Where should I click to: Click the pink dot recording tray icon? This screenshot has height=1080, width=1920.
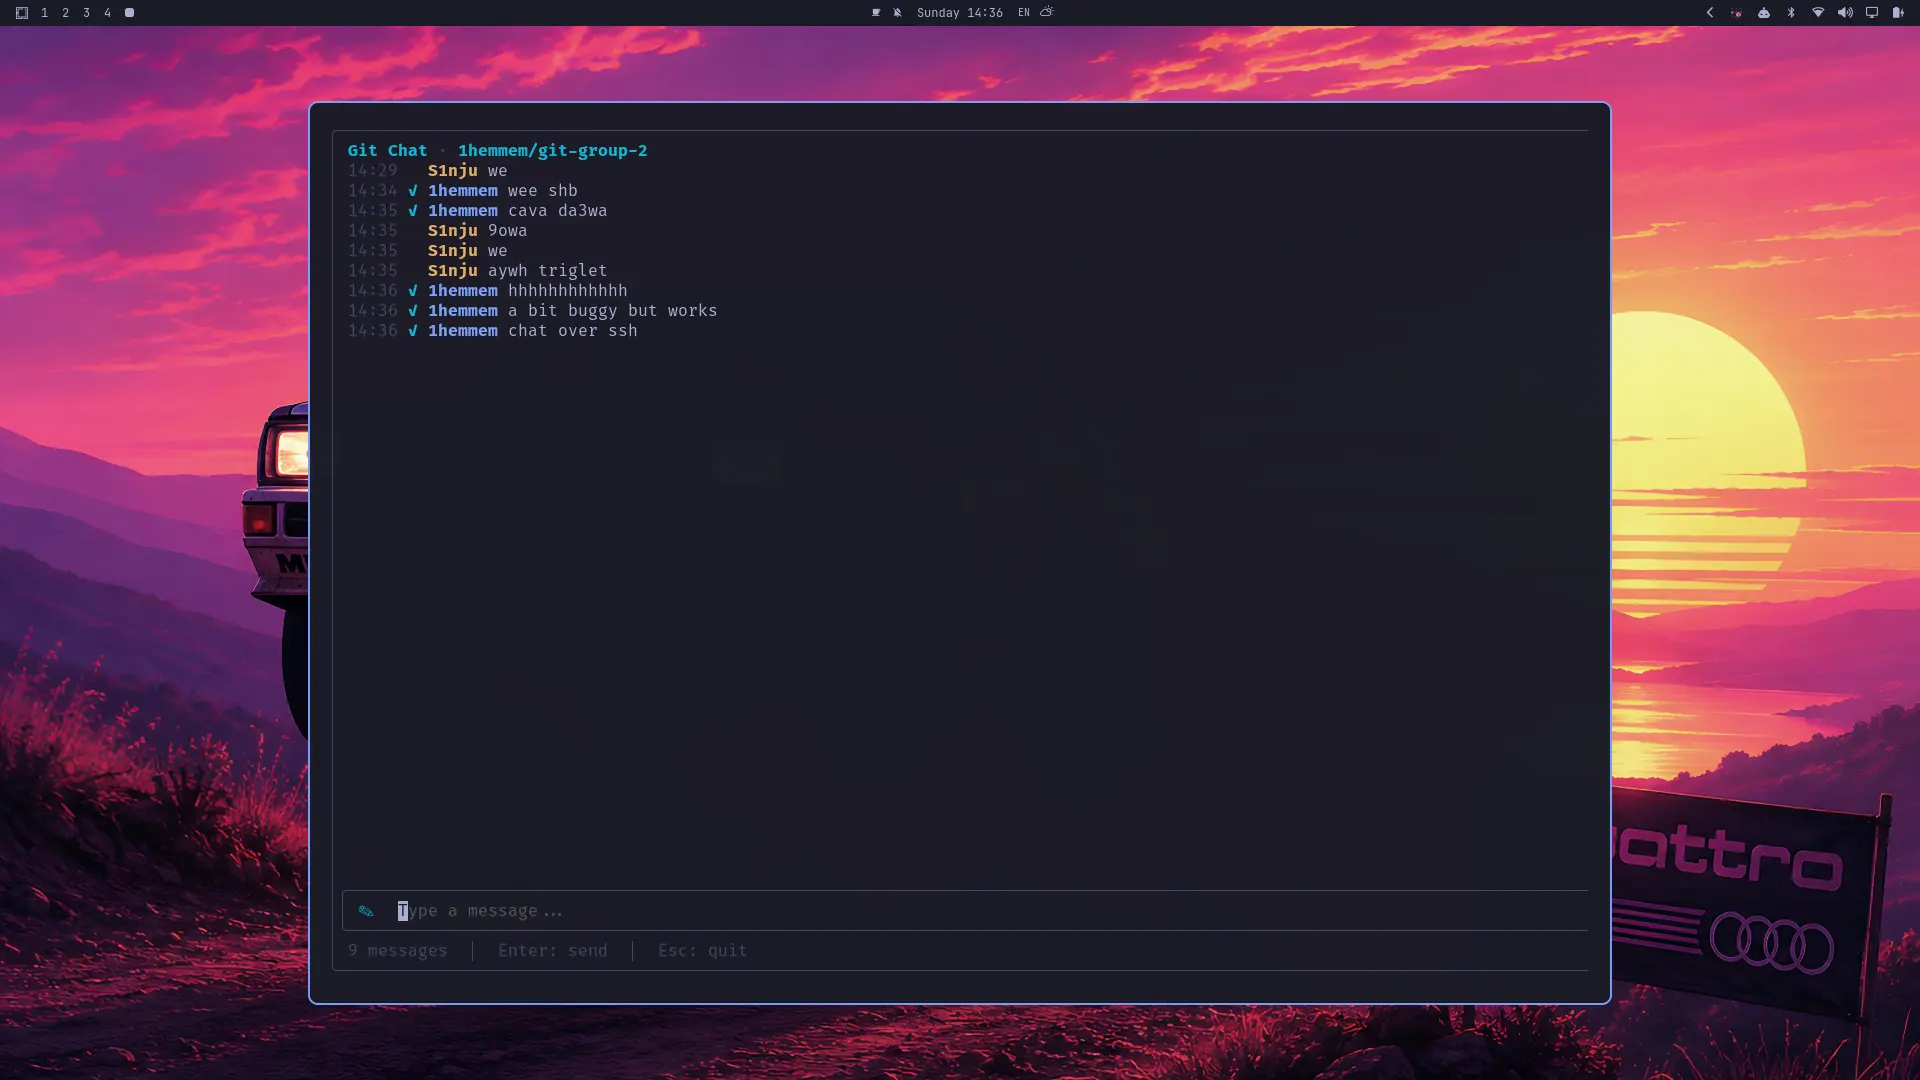click(x=1737, y=13)
